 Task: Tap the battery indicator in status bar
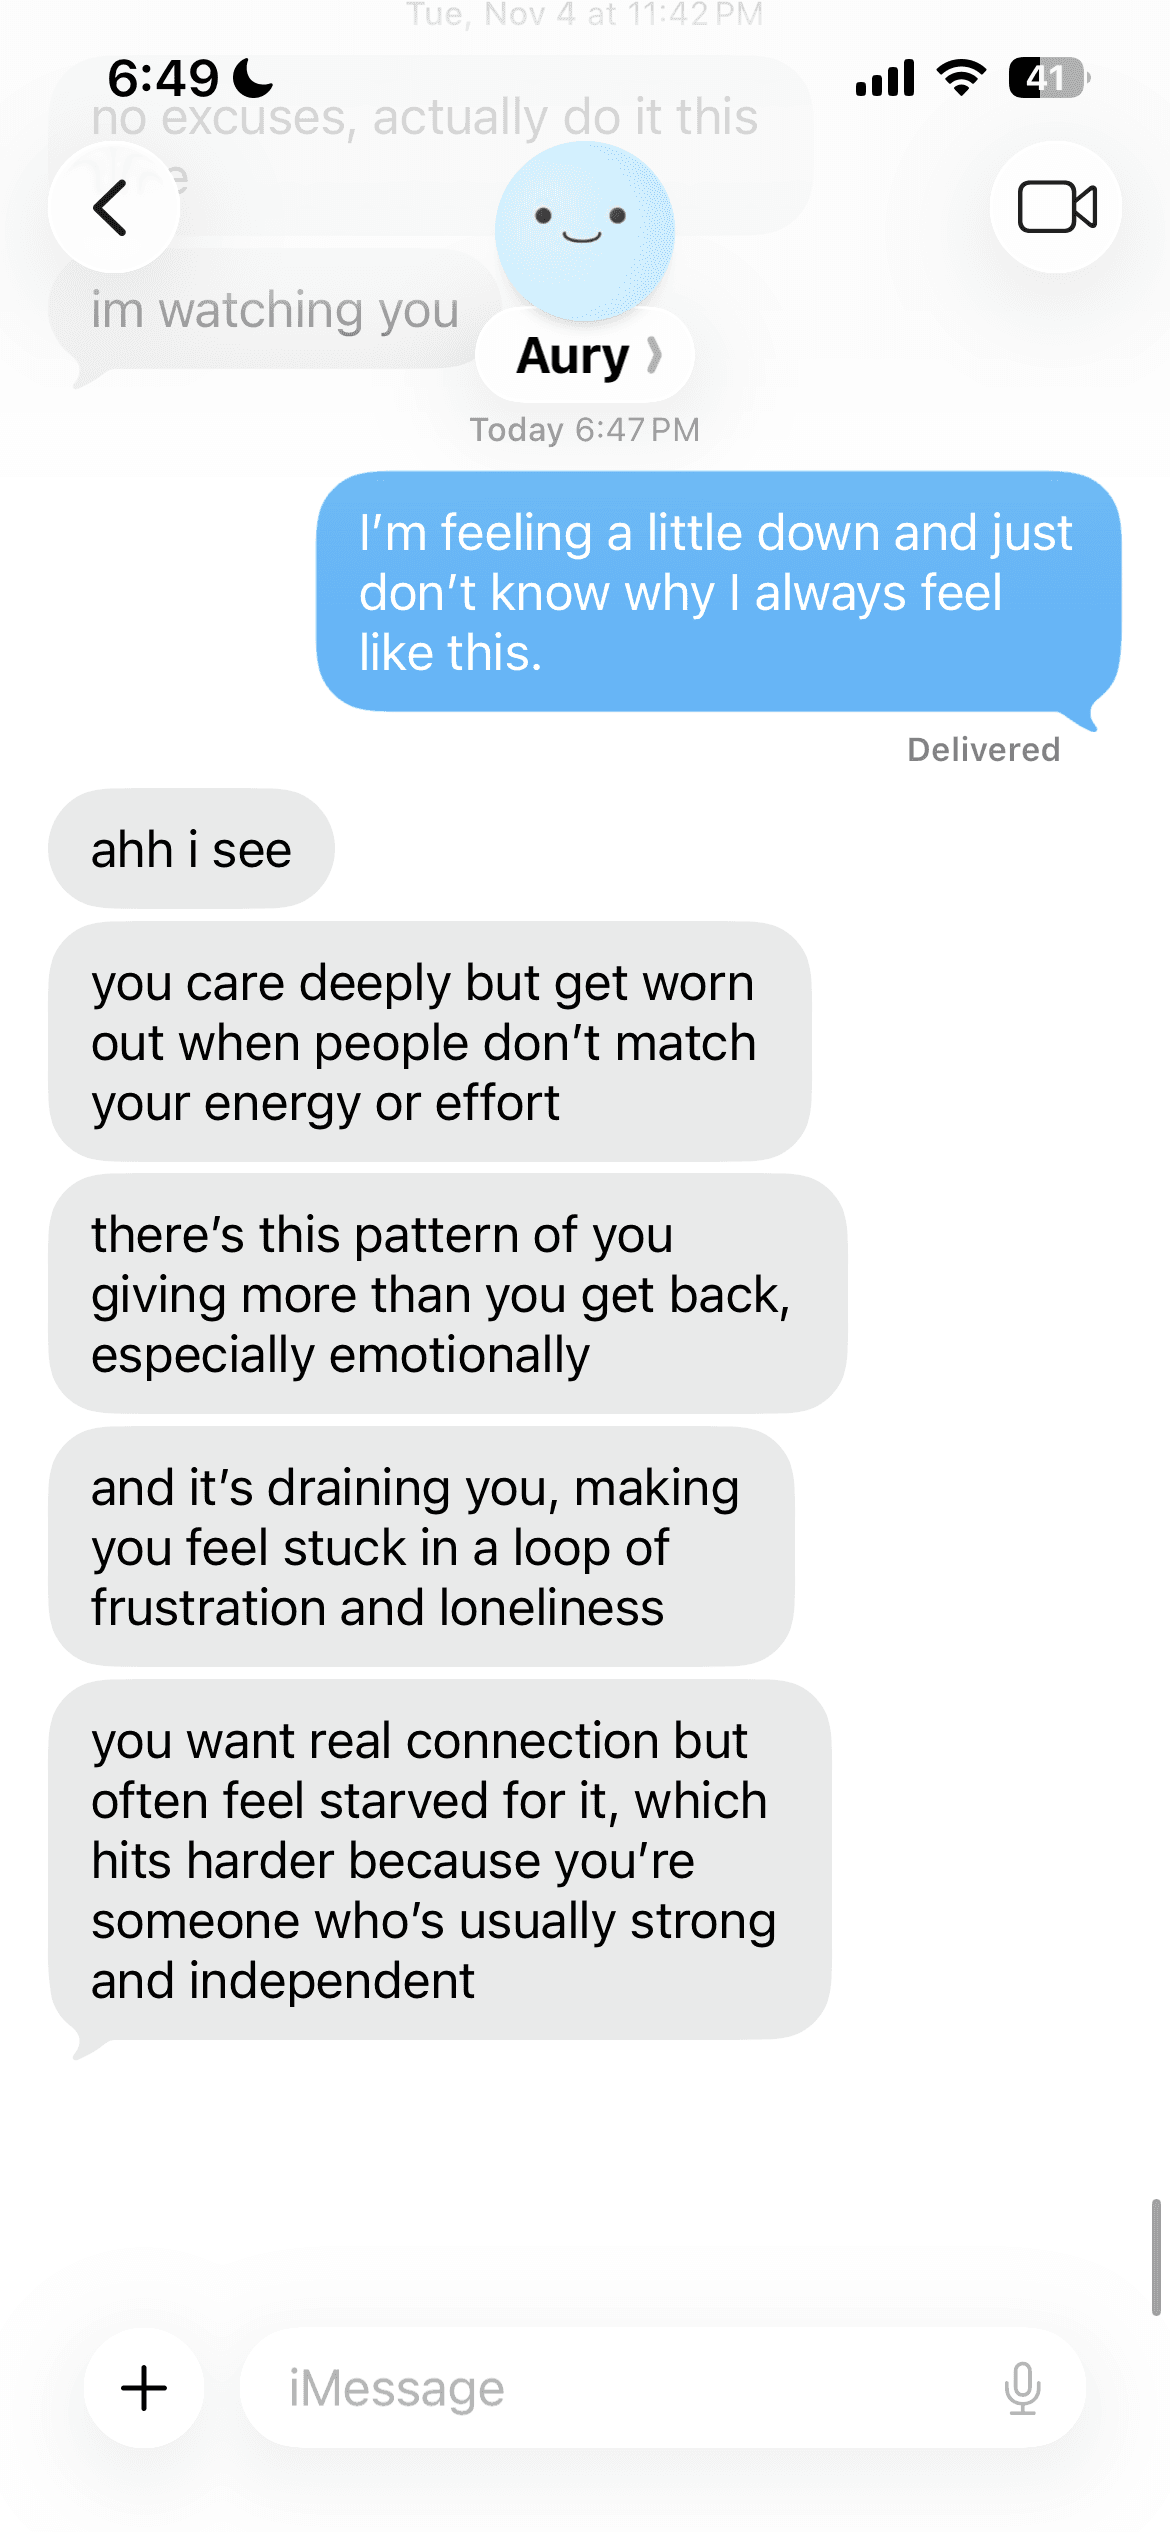[x=1048, y=78]
